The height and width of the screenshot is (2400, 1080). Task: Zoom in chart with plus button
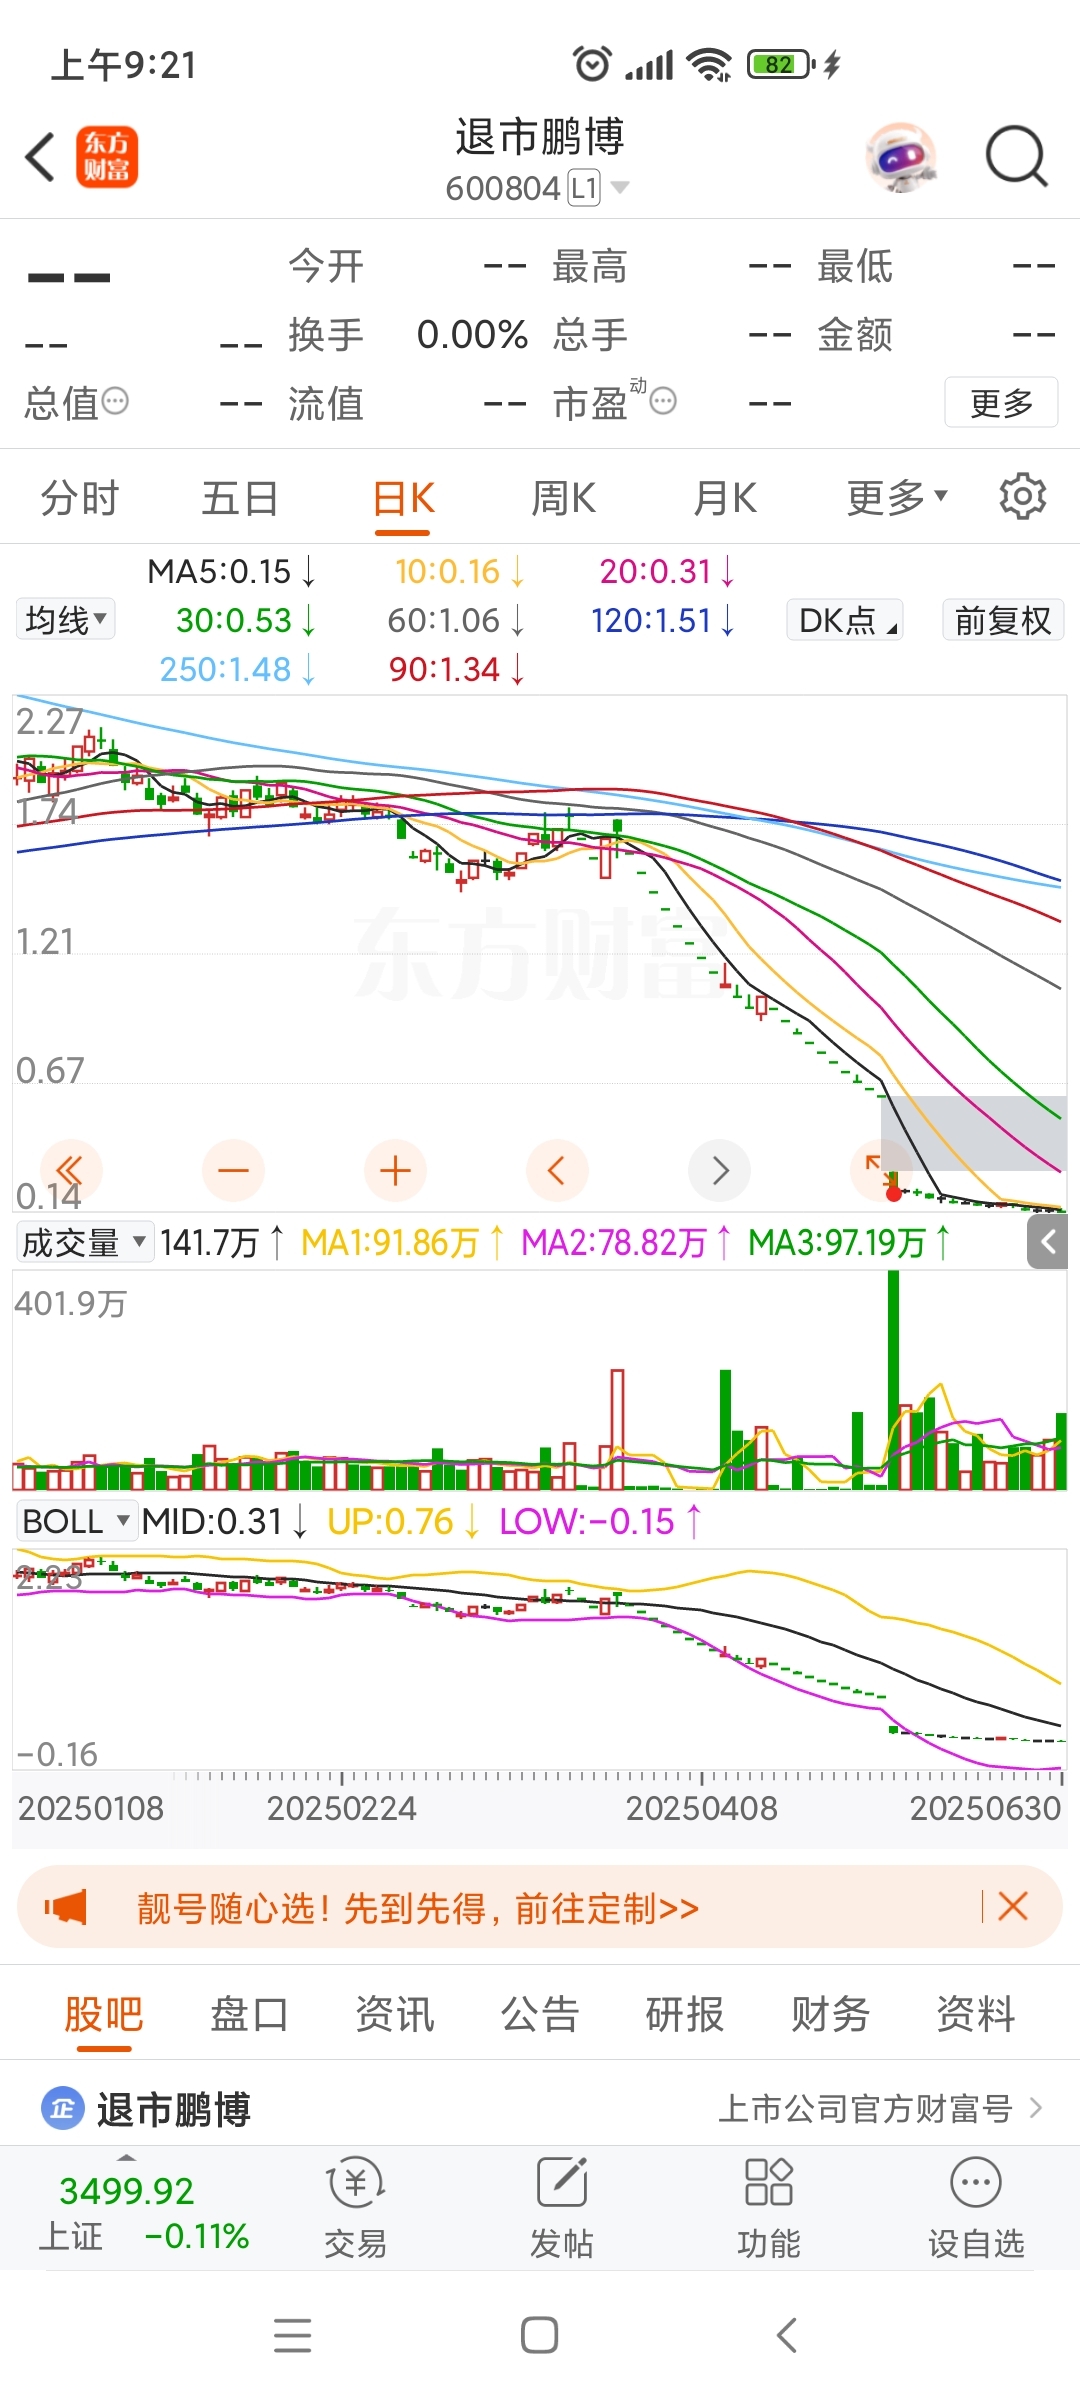pyautogui.click(x=395, y=1170)
